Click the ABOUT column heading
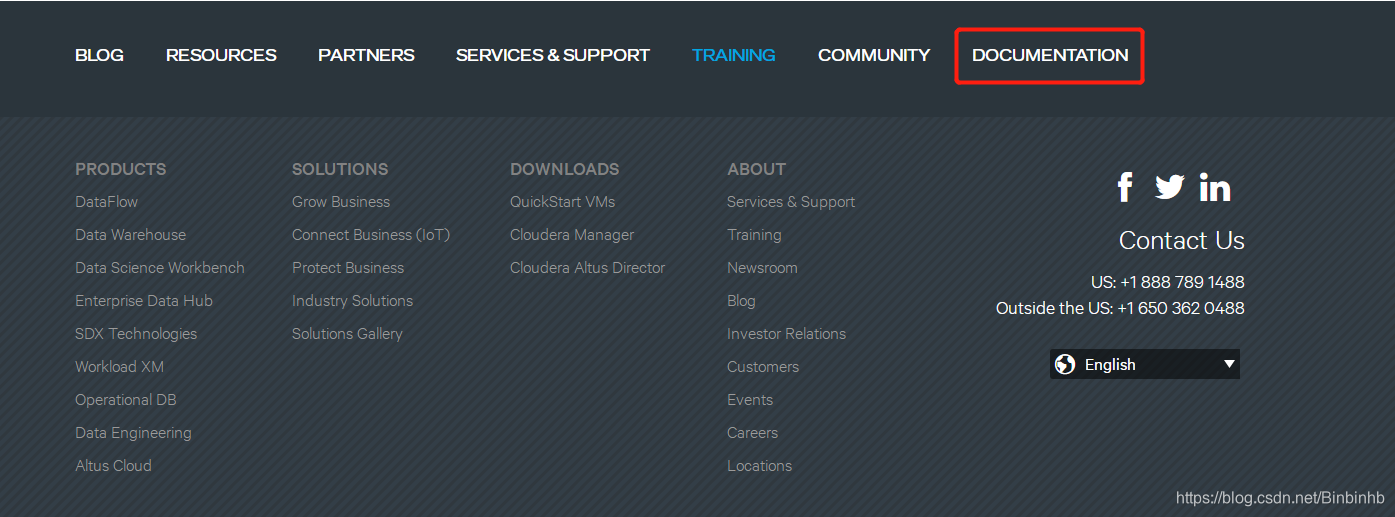This screenshot has height=517, width=1395. point(756,169)
